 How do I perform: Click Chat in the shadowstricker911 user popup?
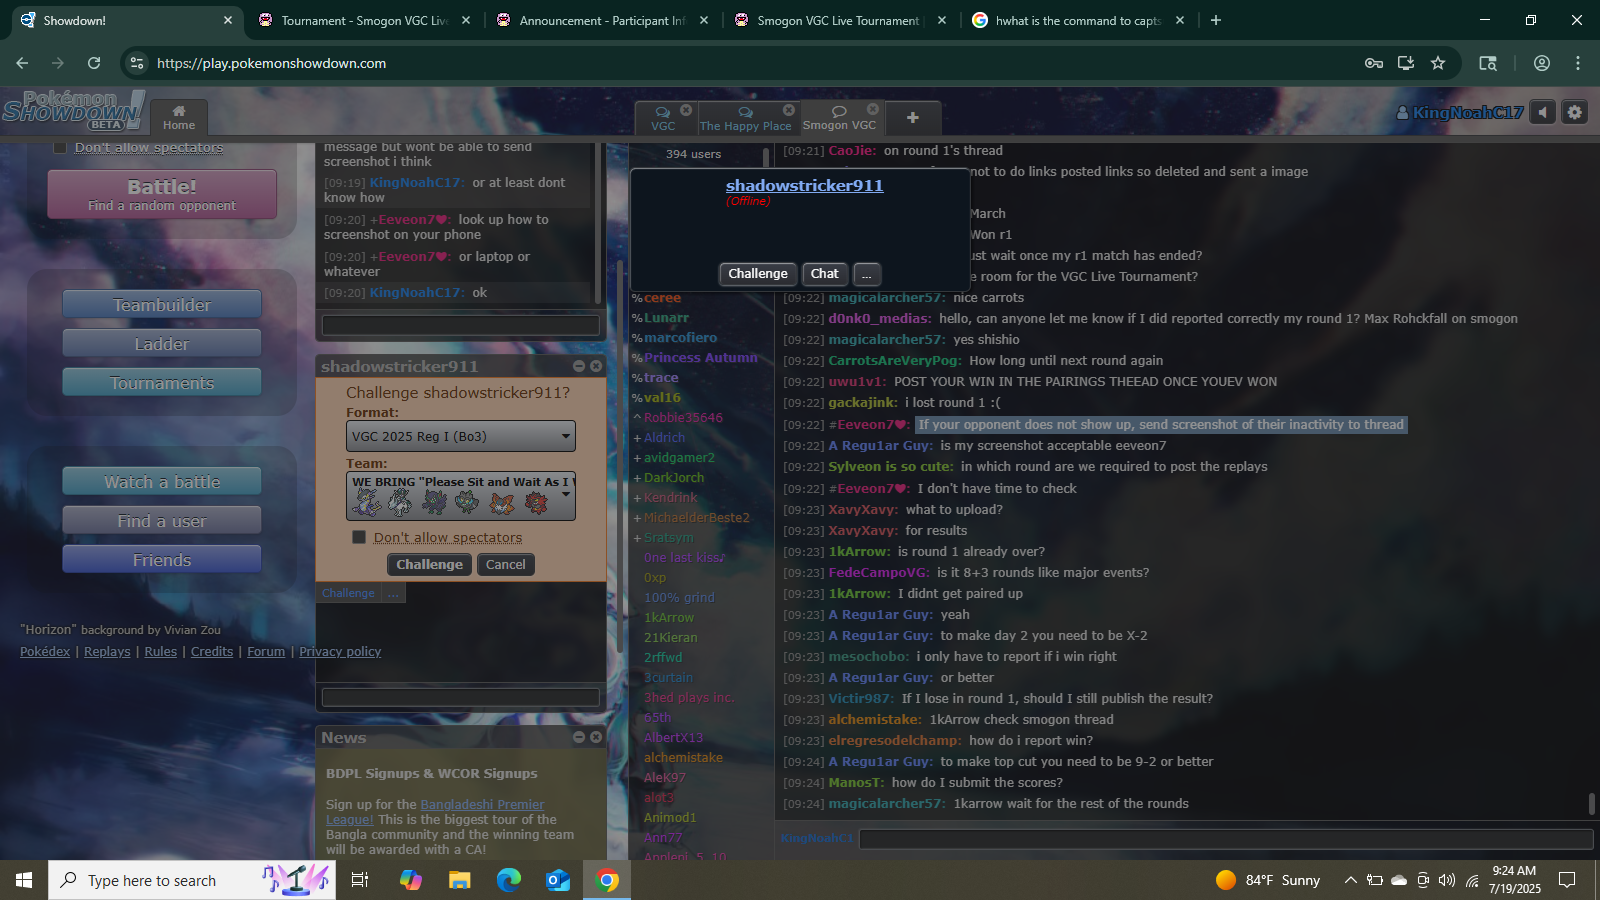coord(825,273)
